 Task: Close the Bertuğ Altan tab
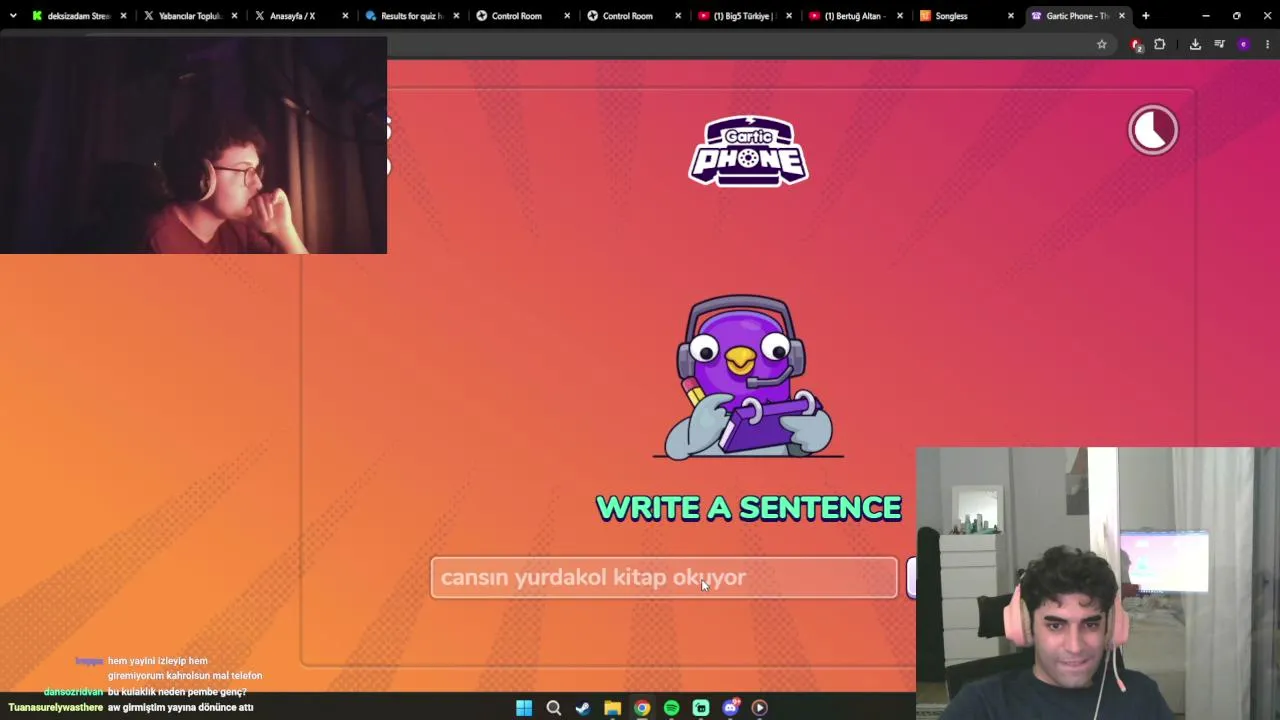pyautogui.click(x=900, y=16)
